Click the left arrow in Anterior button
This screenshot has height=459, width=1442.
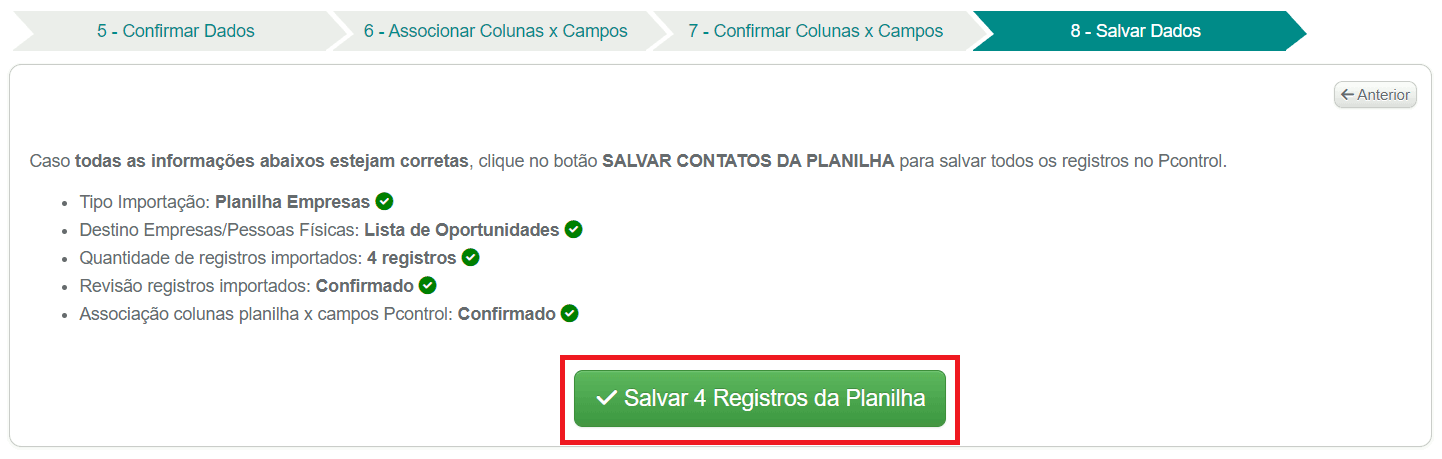1347,95
